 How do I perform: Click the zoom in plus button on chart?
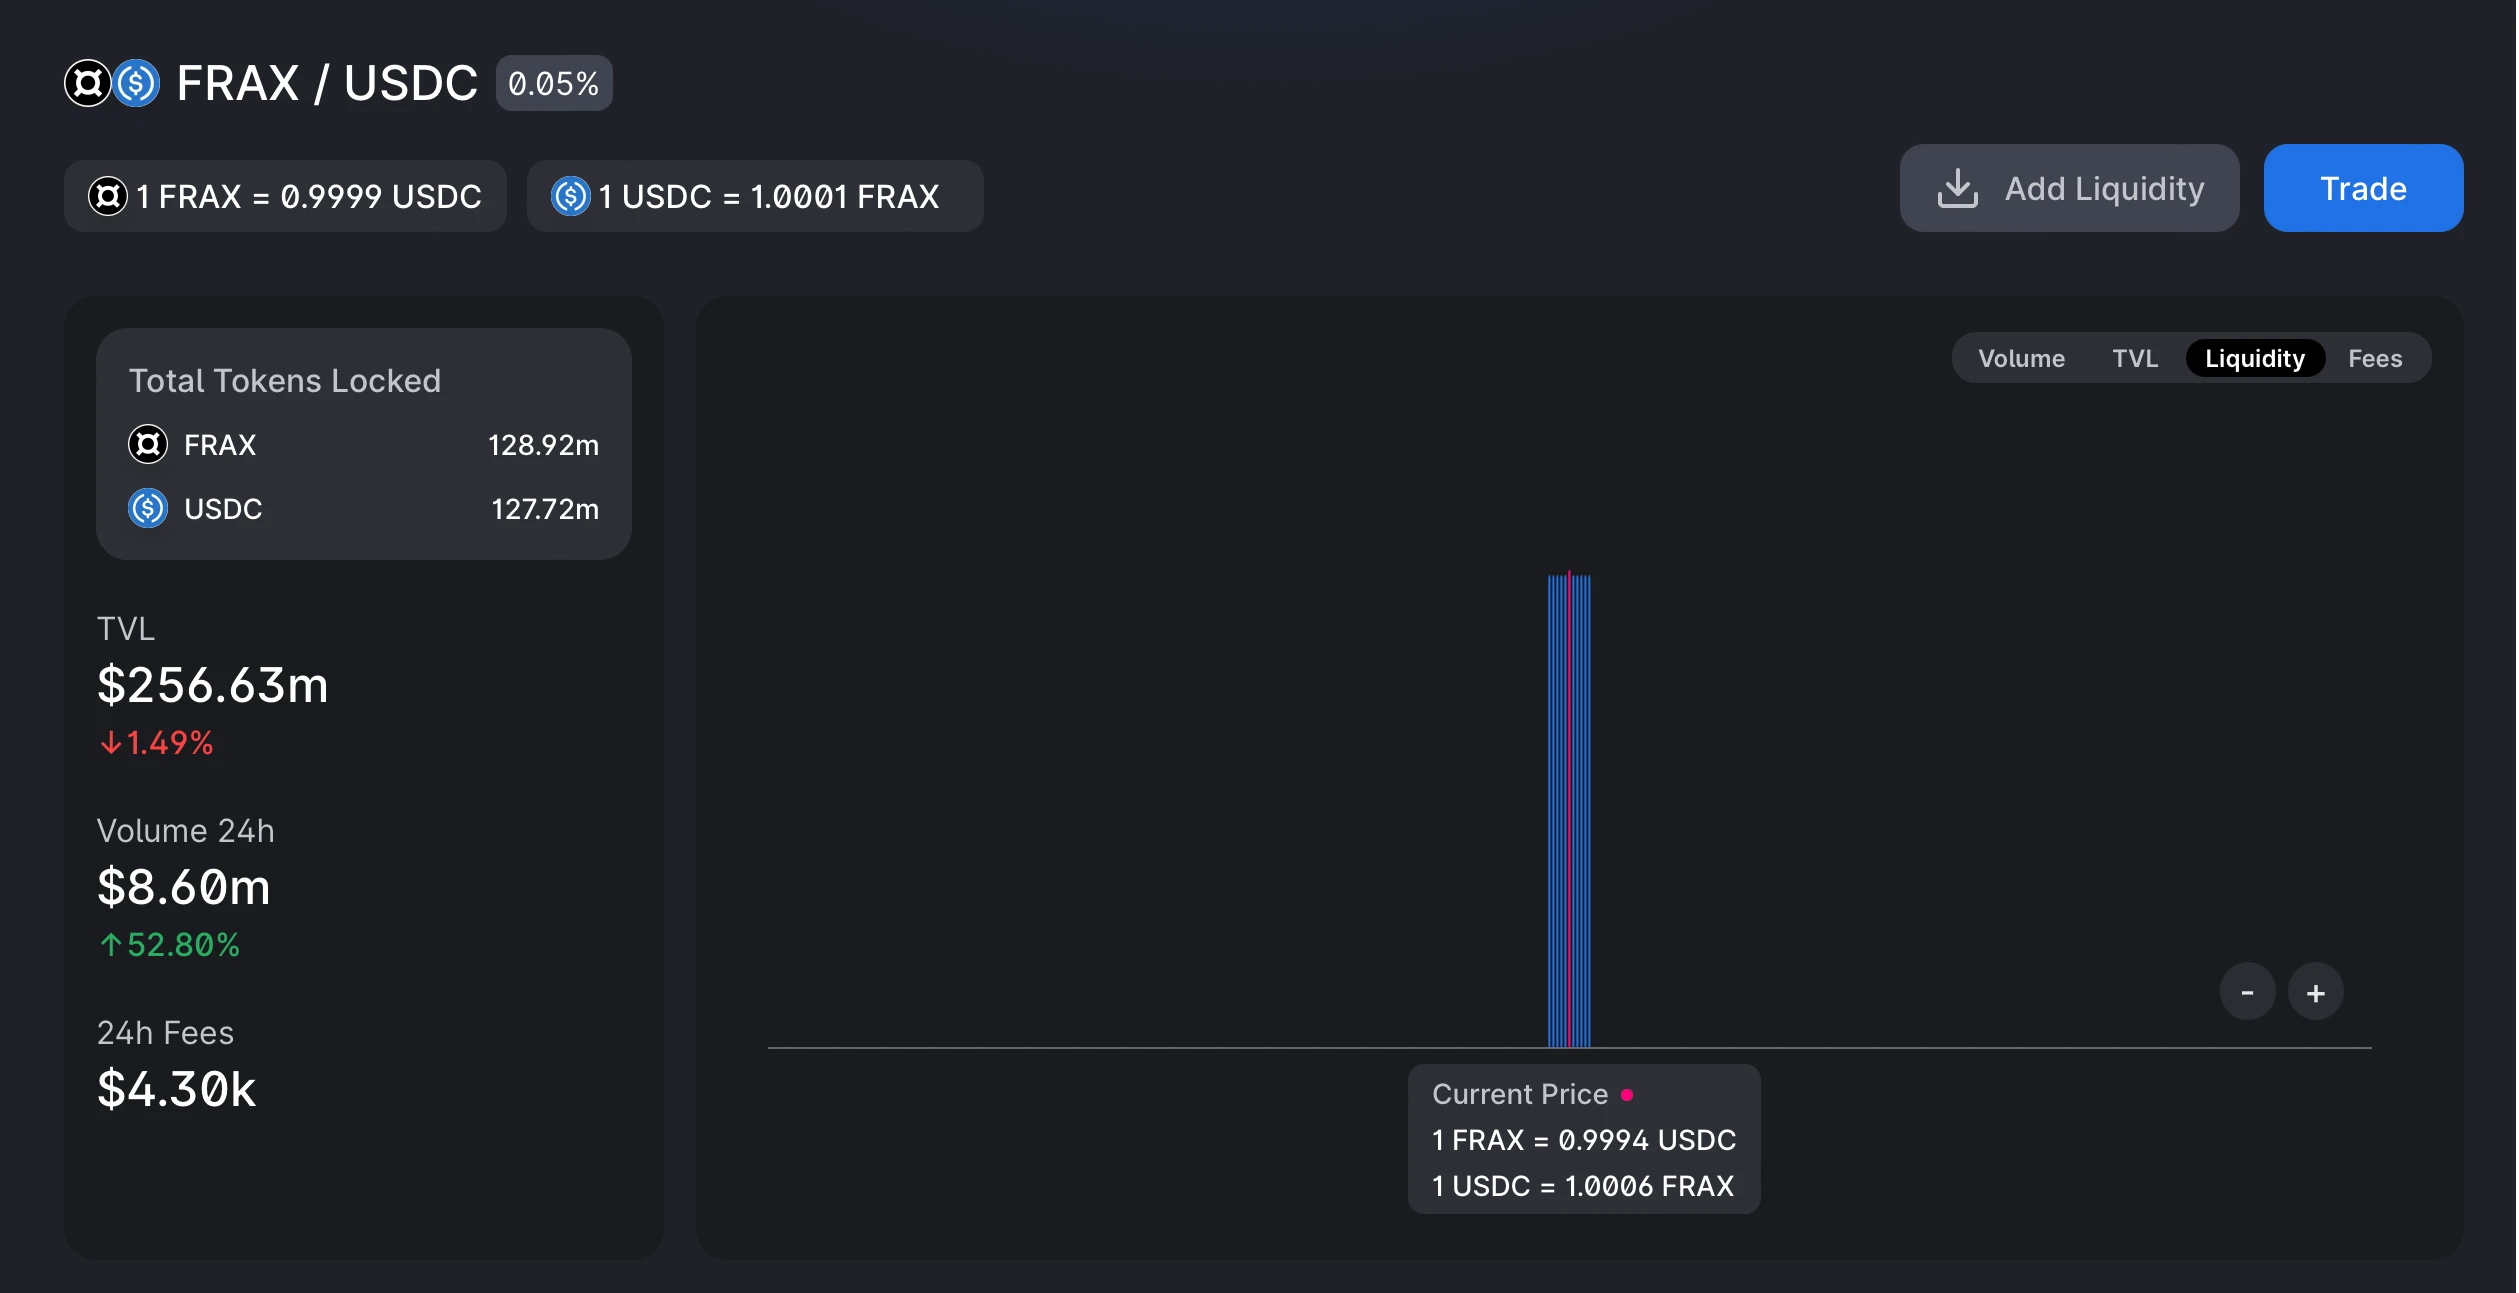2313,991
